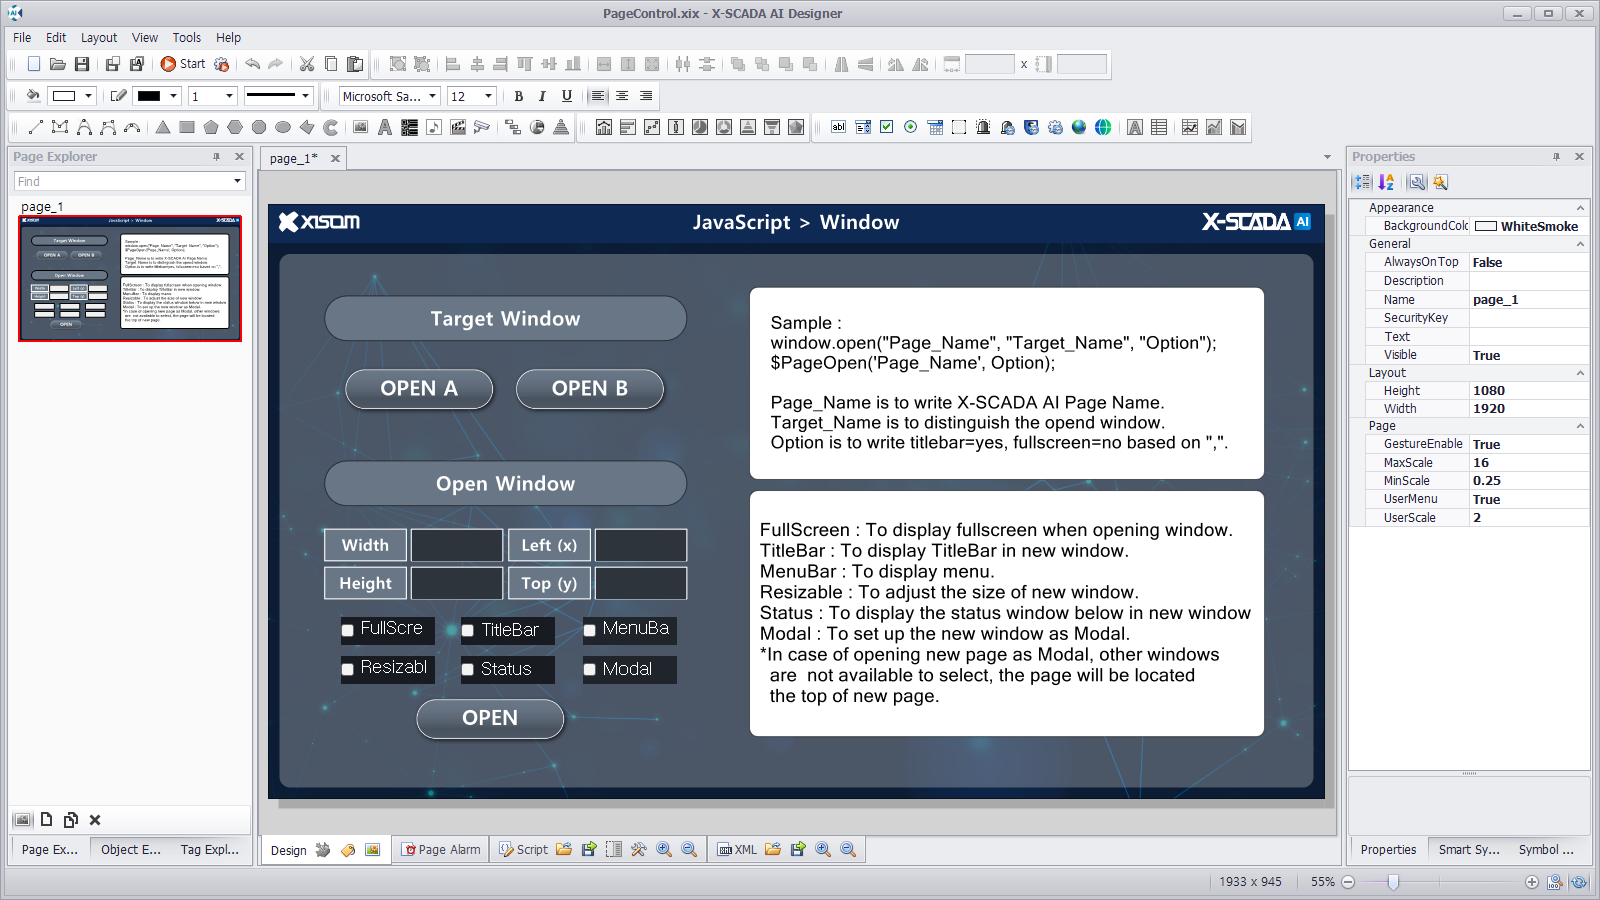Click the delete X icon in Page Explorer
The height and width of the screenshot is (900, 1600).
click(x=95, y=820)
